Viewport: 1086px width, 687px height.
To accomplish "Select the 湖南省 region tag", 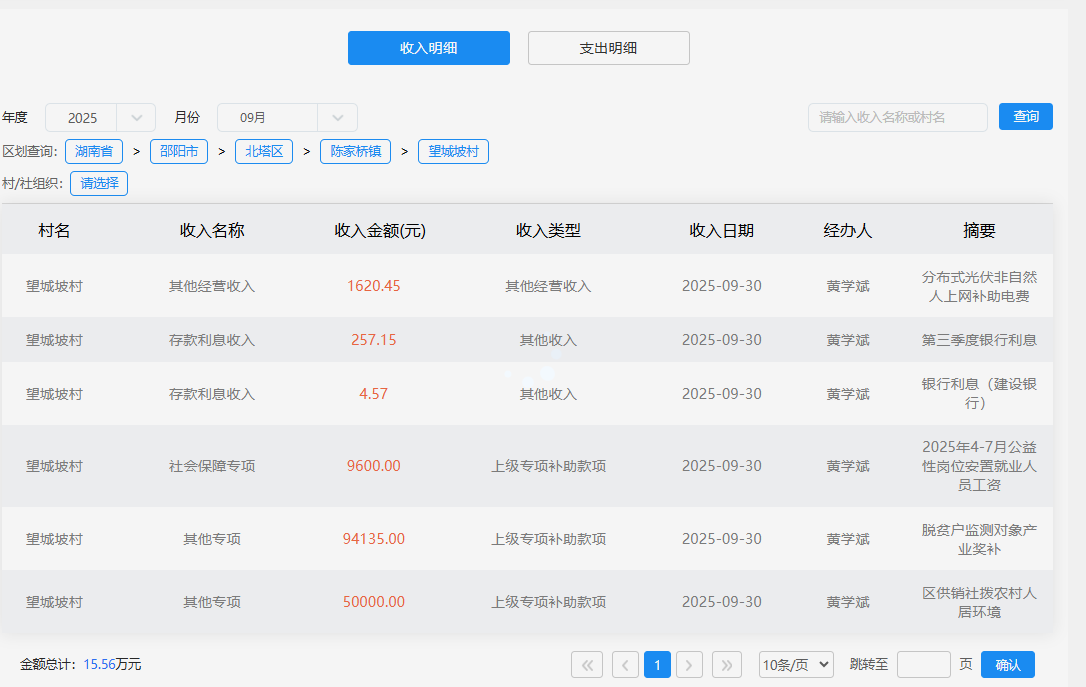I will point(93,152).
